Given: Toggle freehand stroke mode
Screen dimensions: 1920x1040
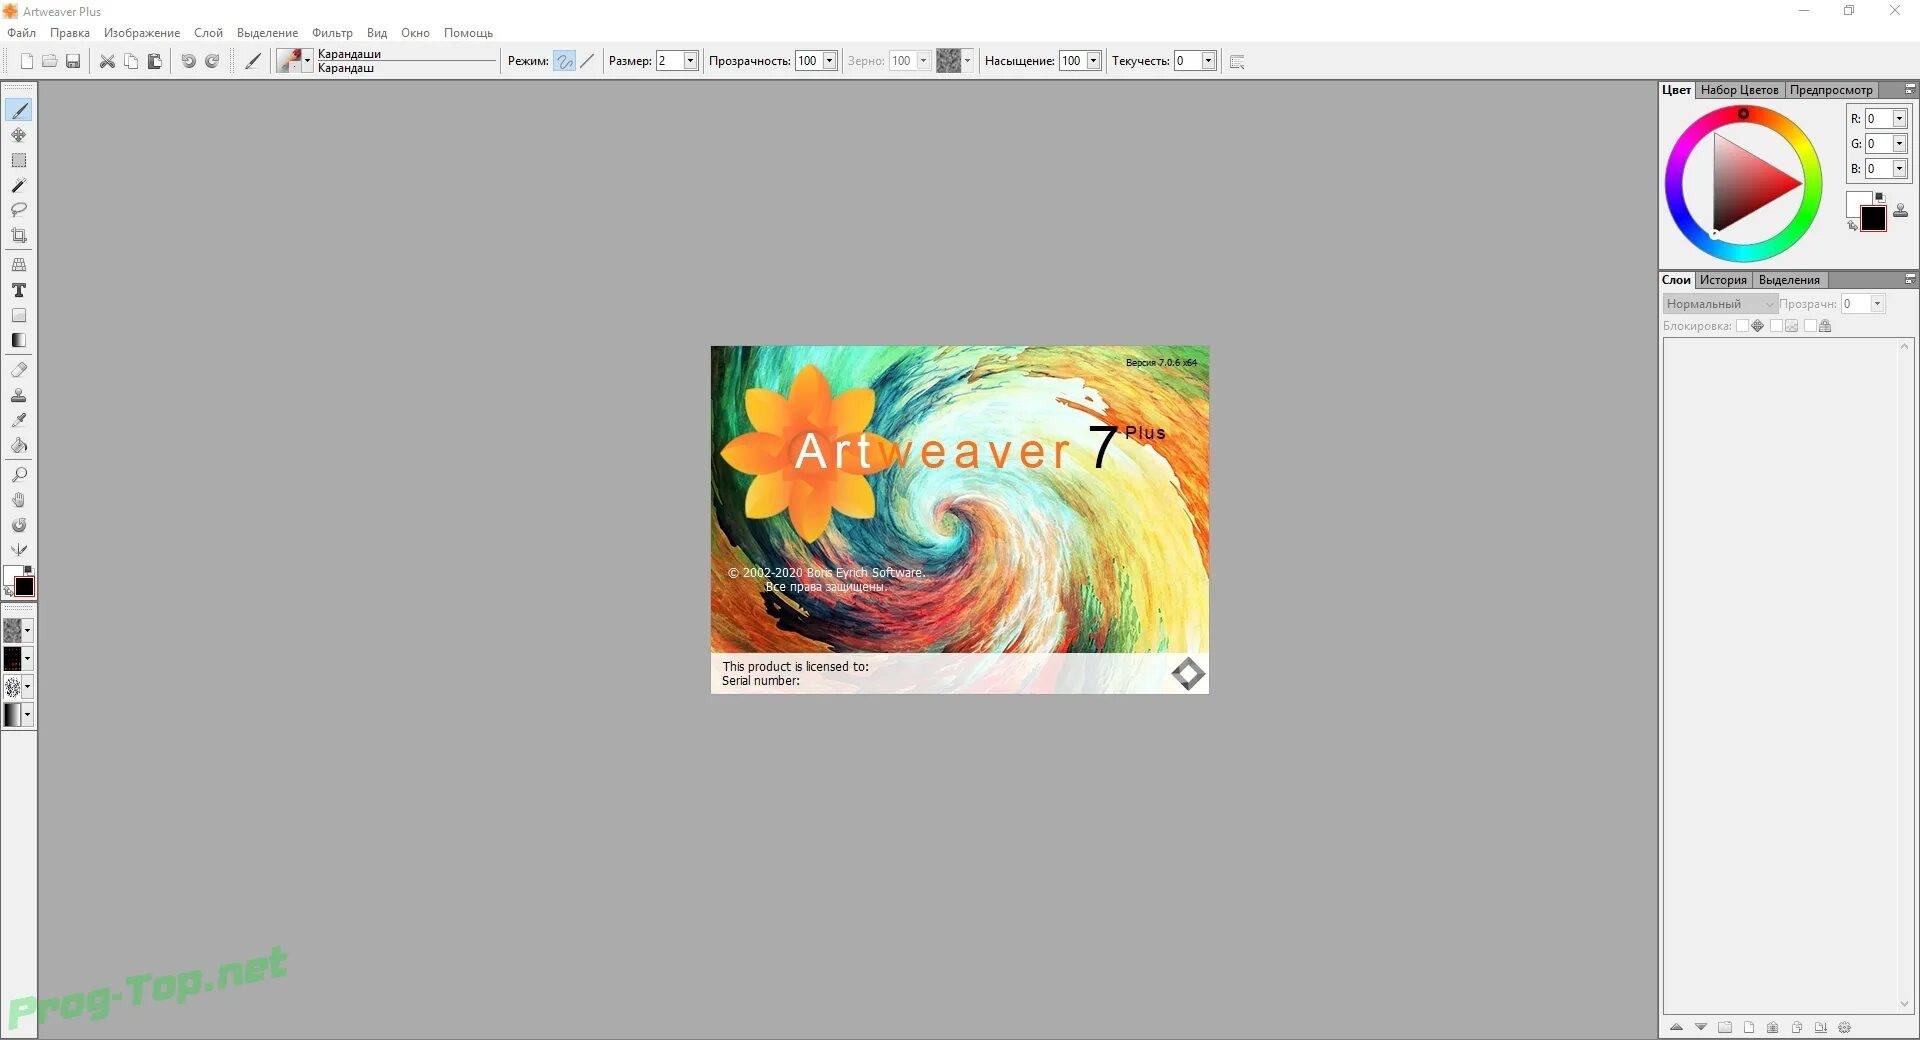Looking at the screenshot, I should pos(565,61).
